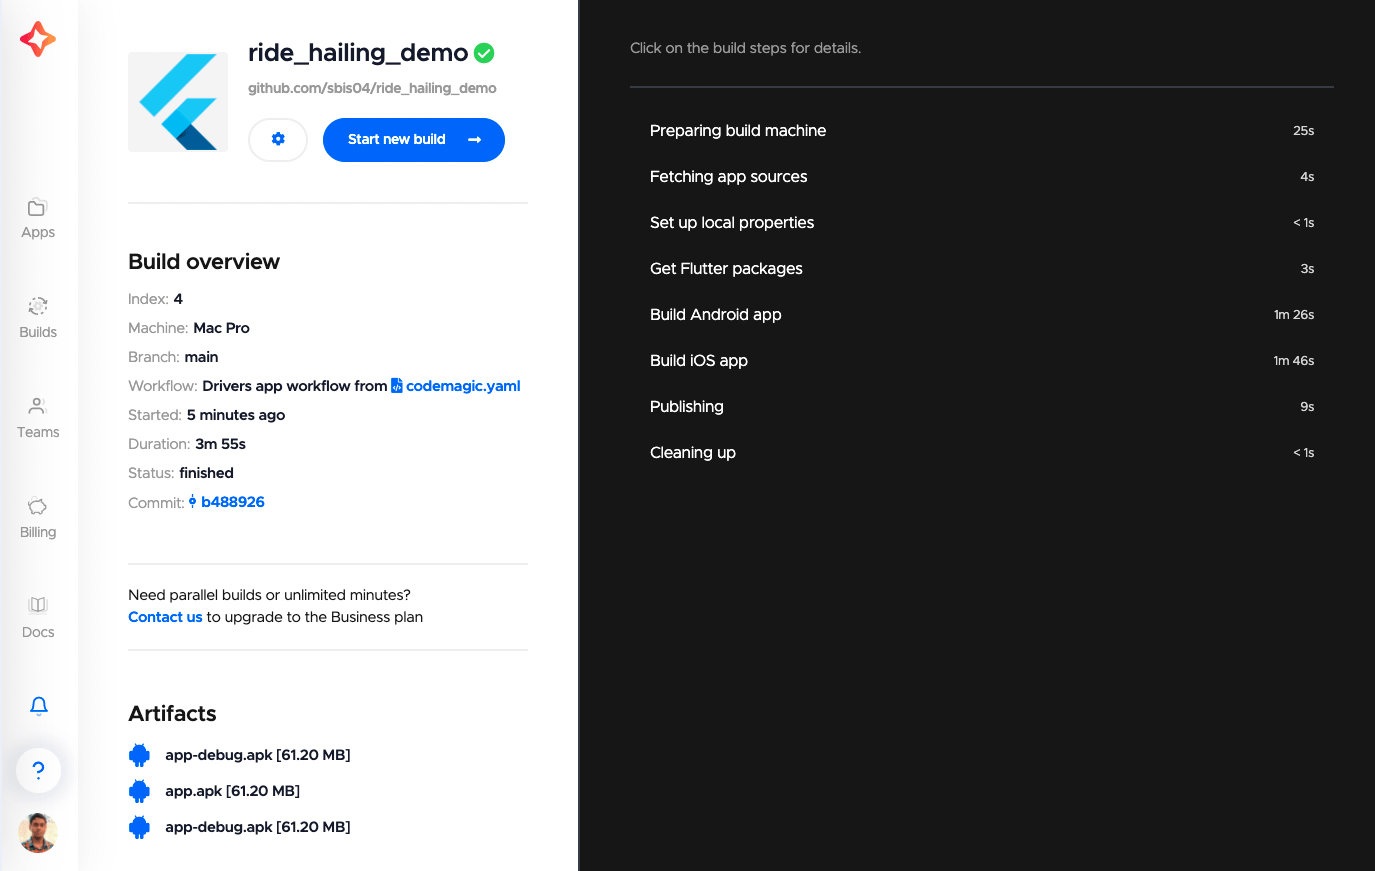Click the user profile avatar
This screenshot has width=1375, height=871.
point(38,833)
